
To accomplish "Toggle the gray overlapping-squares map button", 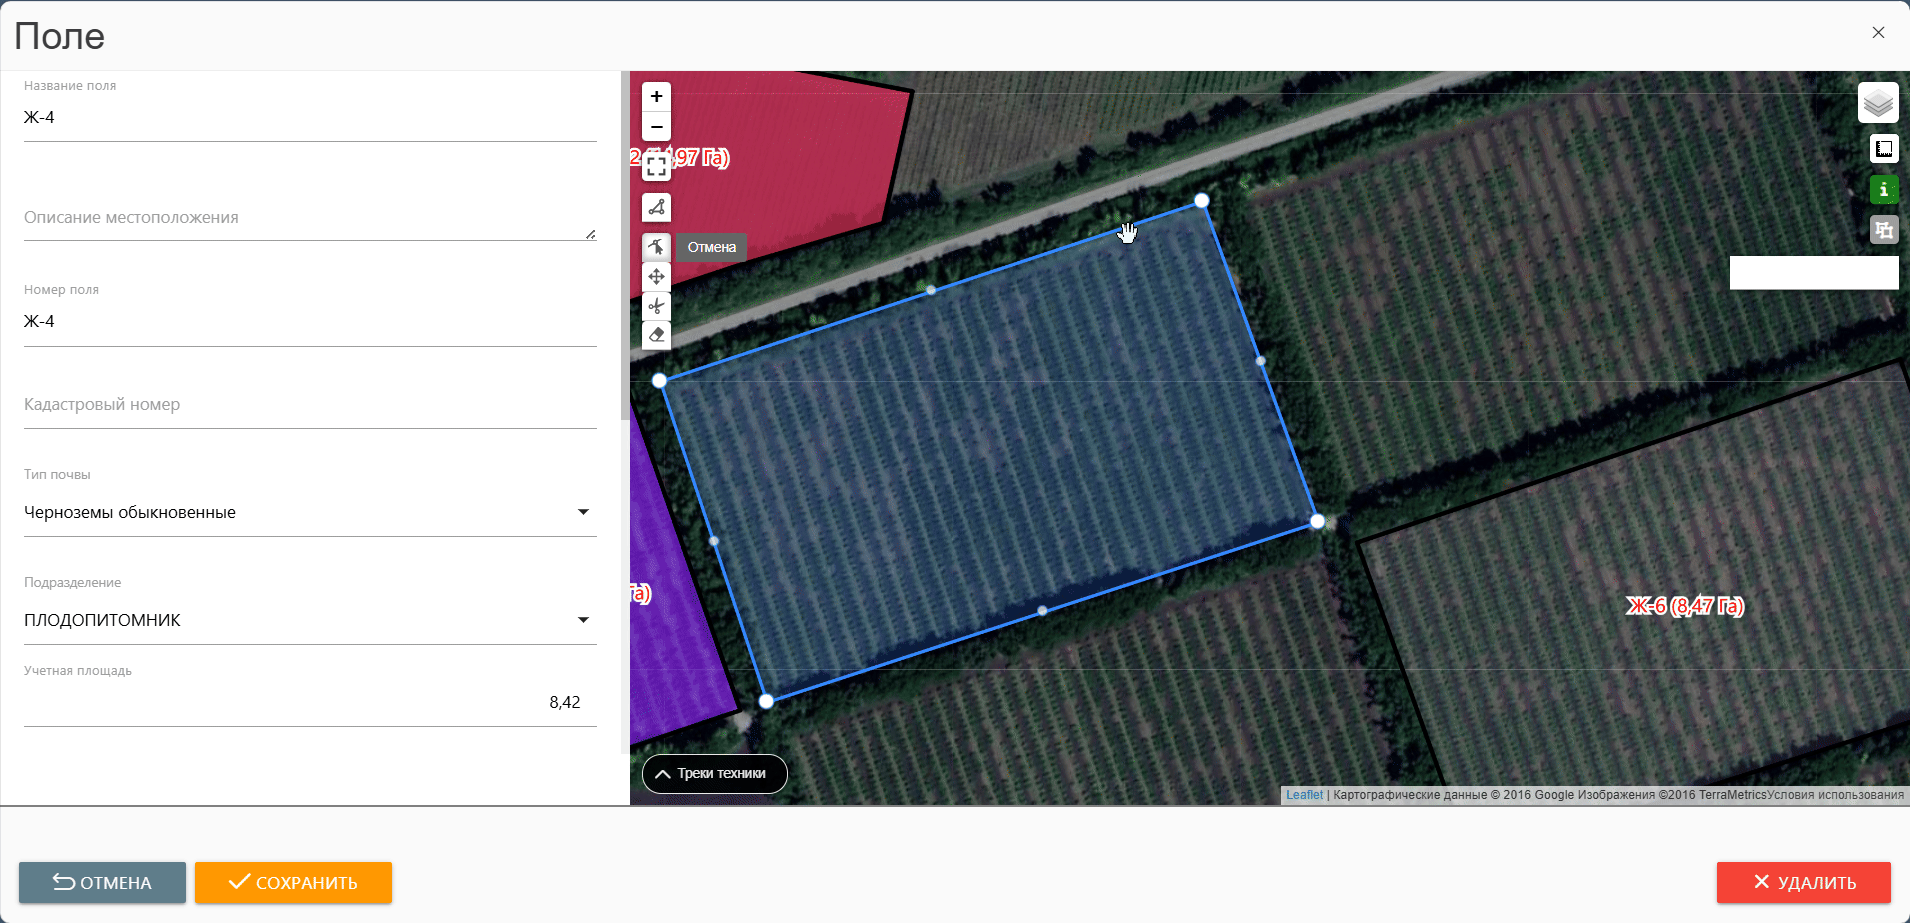I will pos(1884,230).
